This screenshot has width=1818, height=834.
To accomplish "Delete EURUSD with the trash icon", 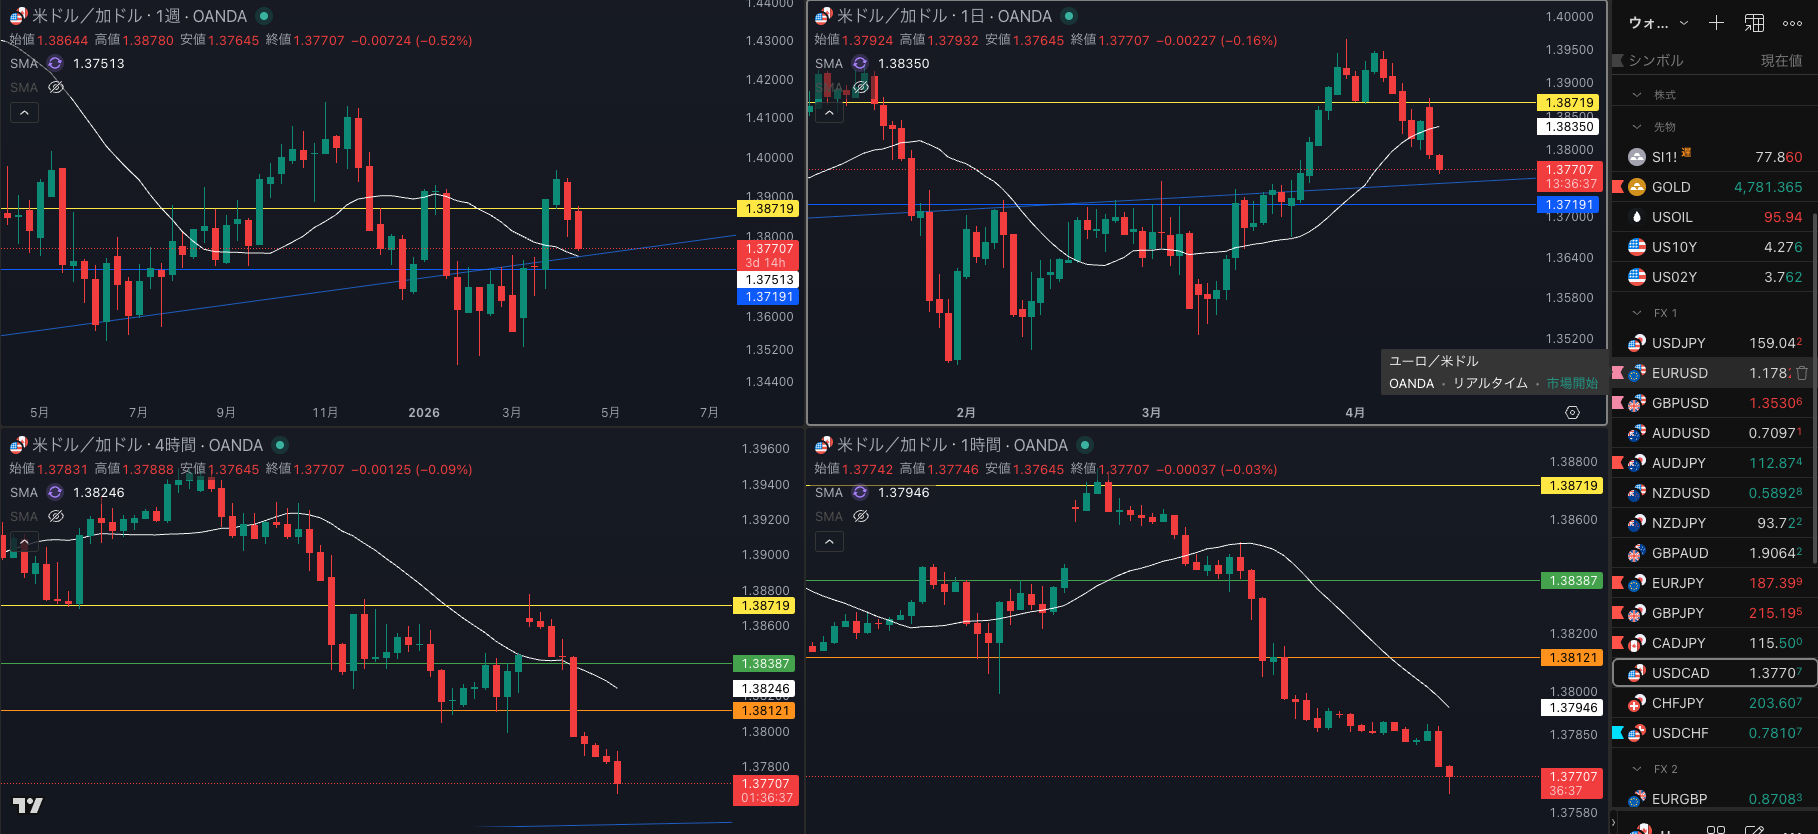I will coord(1801,373).
